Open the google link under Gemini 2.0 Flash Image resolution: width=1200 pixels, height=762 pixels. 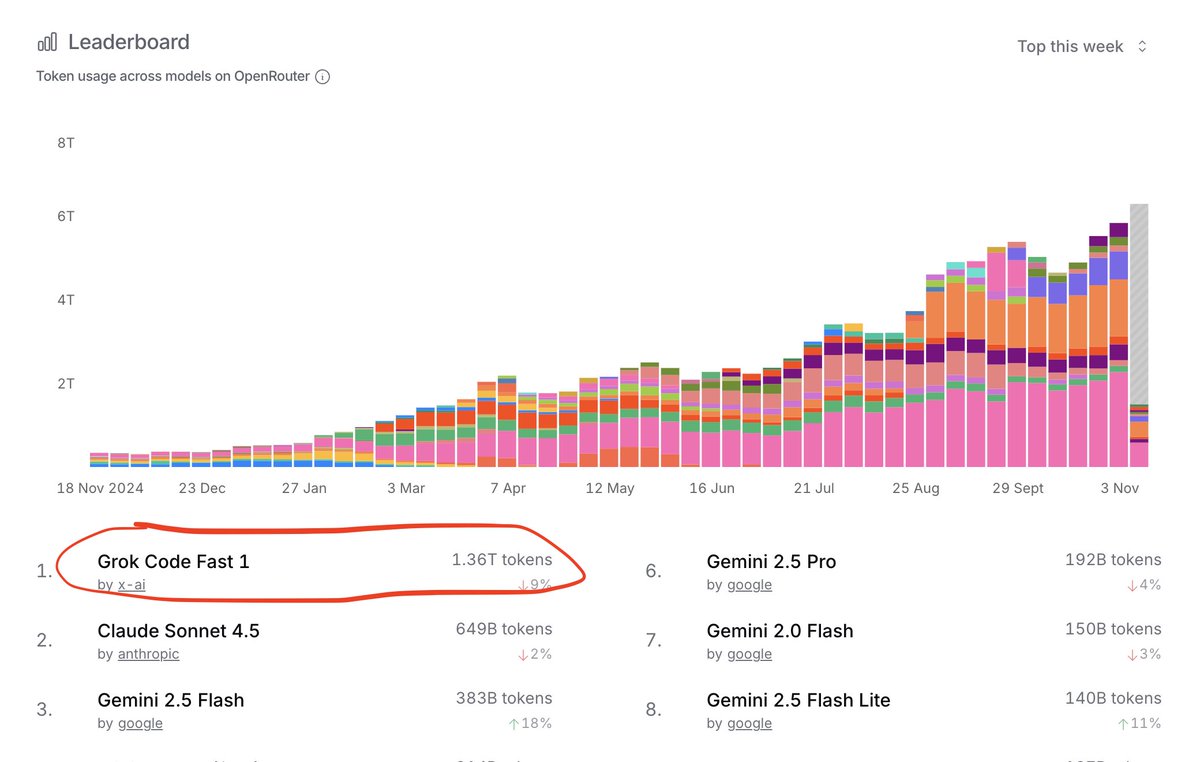[x=749, y=654]
